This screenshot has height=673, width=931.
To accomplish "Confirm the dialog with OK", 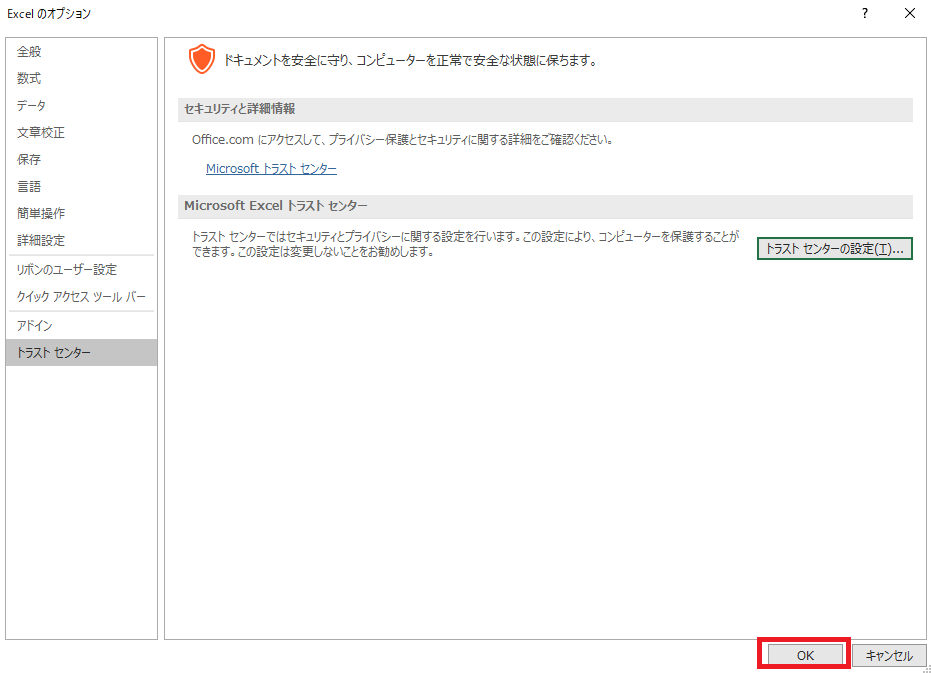I will coord(805,655).
